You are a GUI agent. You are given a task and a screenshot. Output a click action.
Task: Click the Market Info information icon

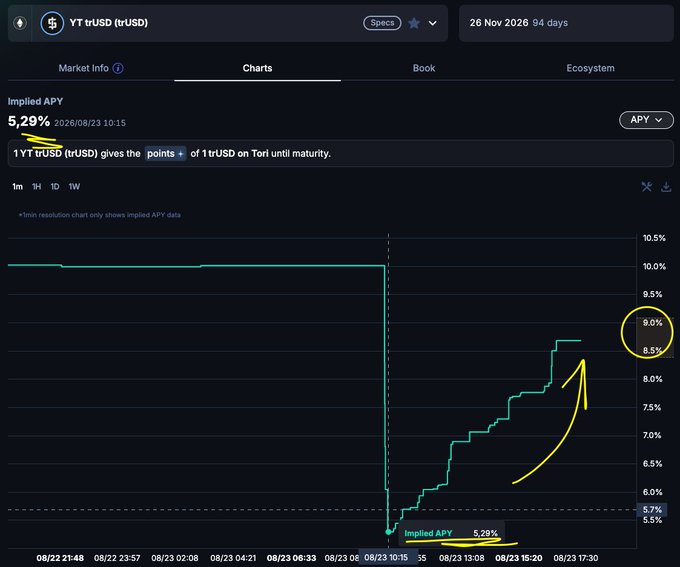118,68
